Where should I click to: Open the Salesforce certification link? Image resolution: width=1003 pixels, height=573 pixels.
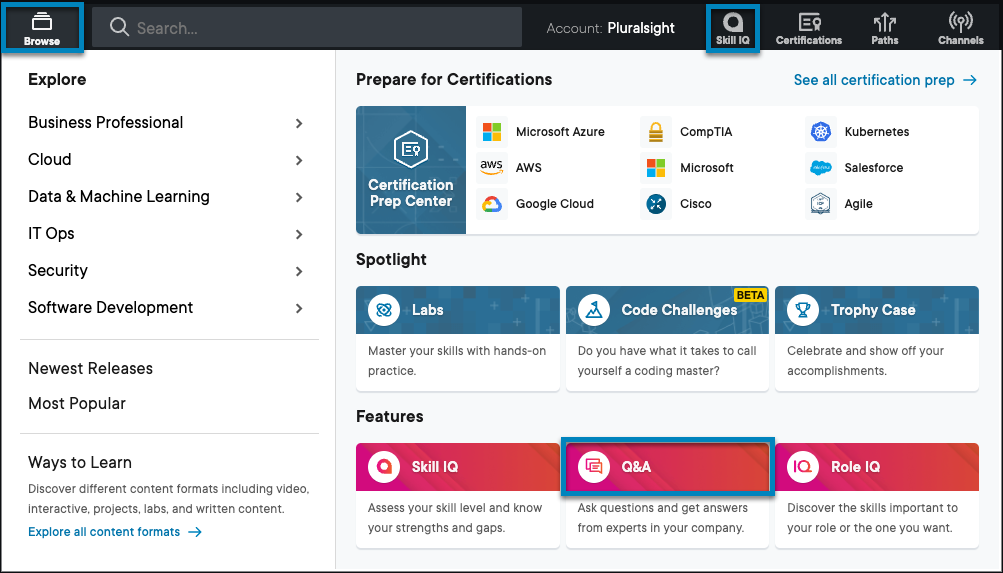[874, 168]
